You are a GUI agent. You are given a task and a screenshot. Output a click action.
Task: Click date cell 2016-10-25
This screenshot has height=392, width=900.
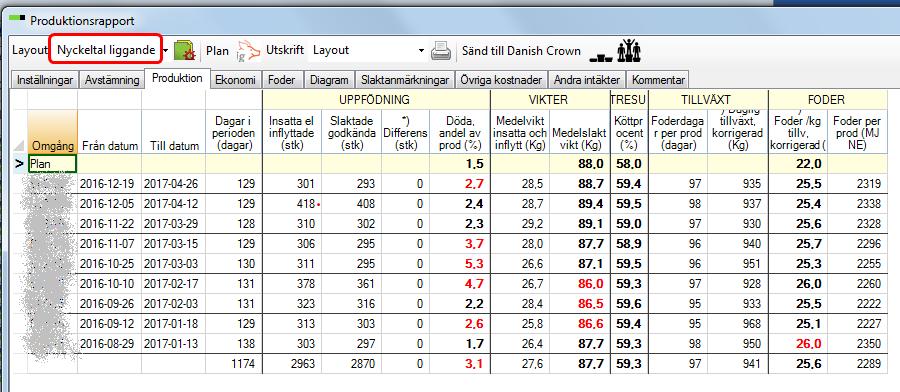(110, 263)
